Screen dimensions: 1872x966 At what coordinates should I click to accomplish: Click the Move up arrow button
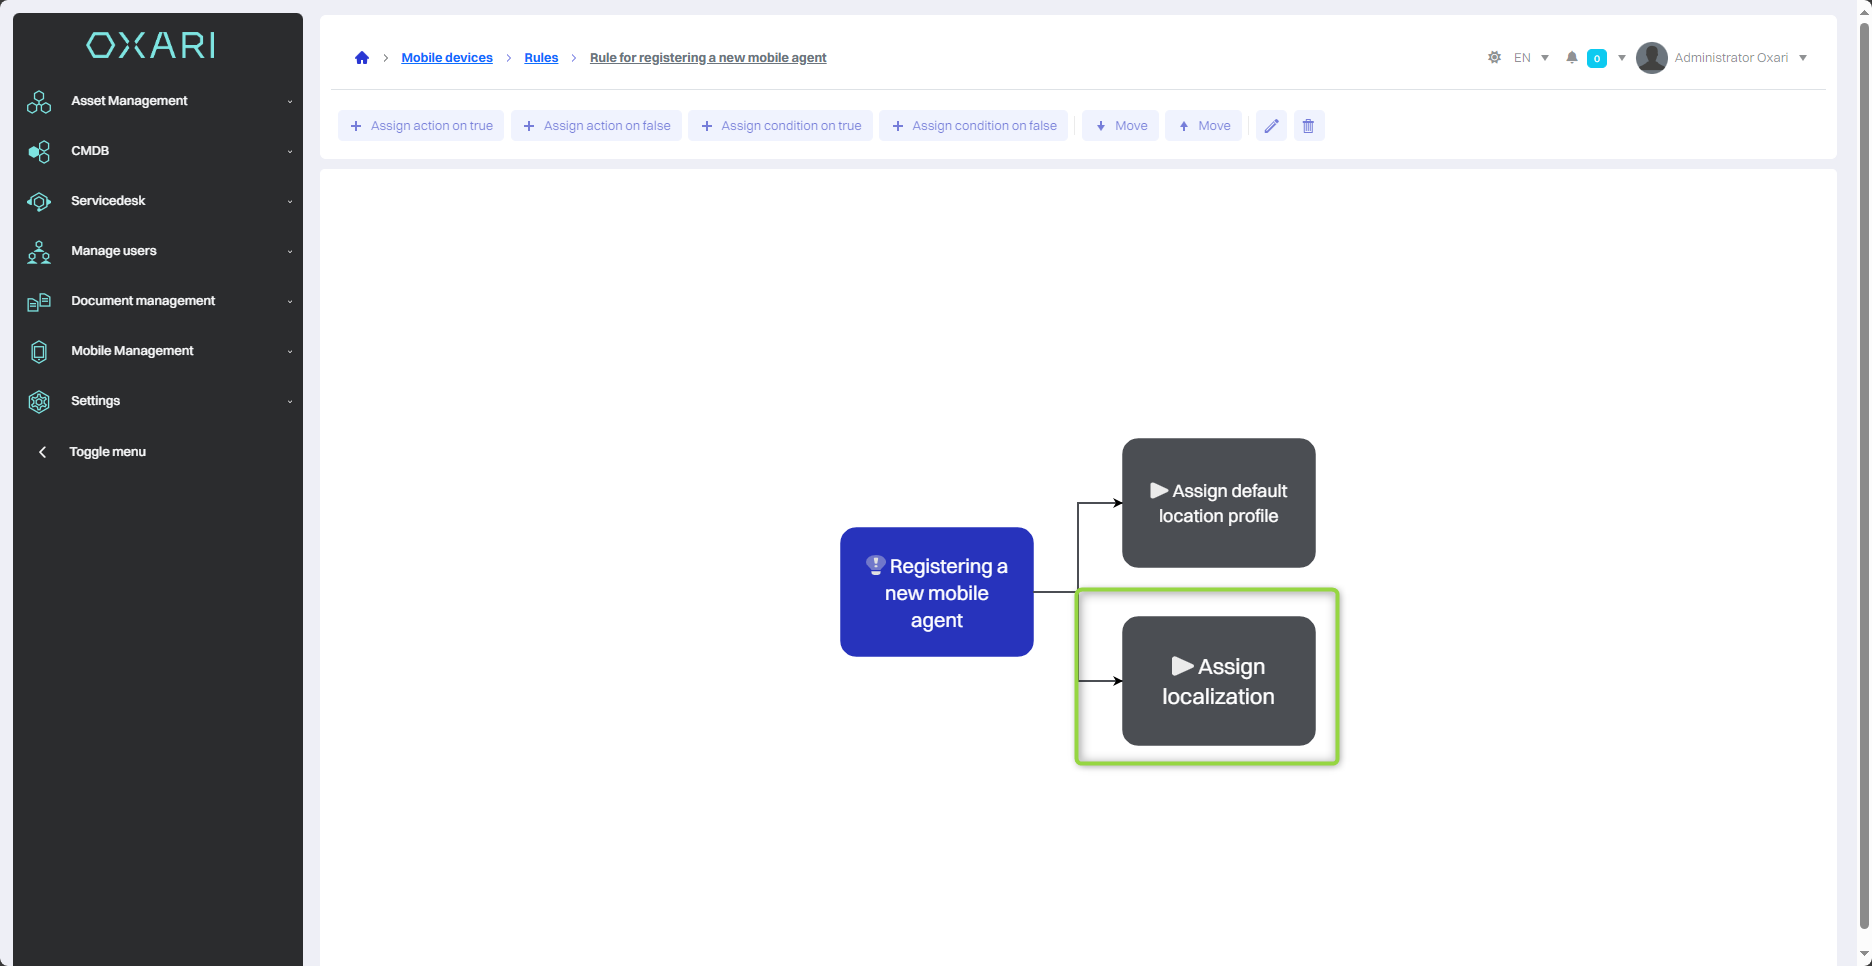1203,126
